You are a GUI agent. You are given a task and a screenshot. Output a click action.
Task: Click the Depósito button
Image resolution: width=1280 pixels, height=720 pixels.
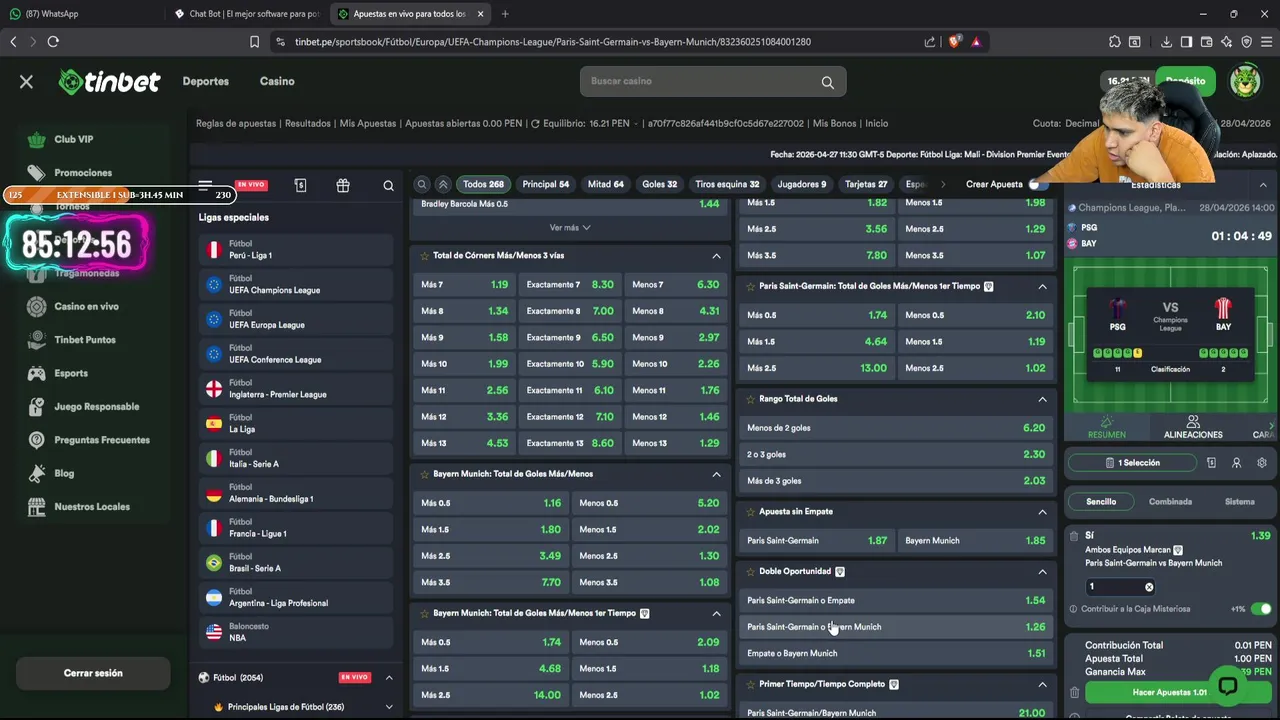click(1185, 81)
